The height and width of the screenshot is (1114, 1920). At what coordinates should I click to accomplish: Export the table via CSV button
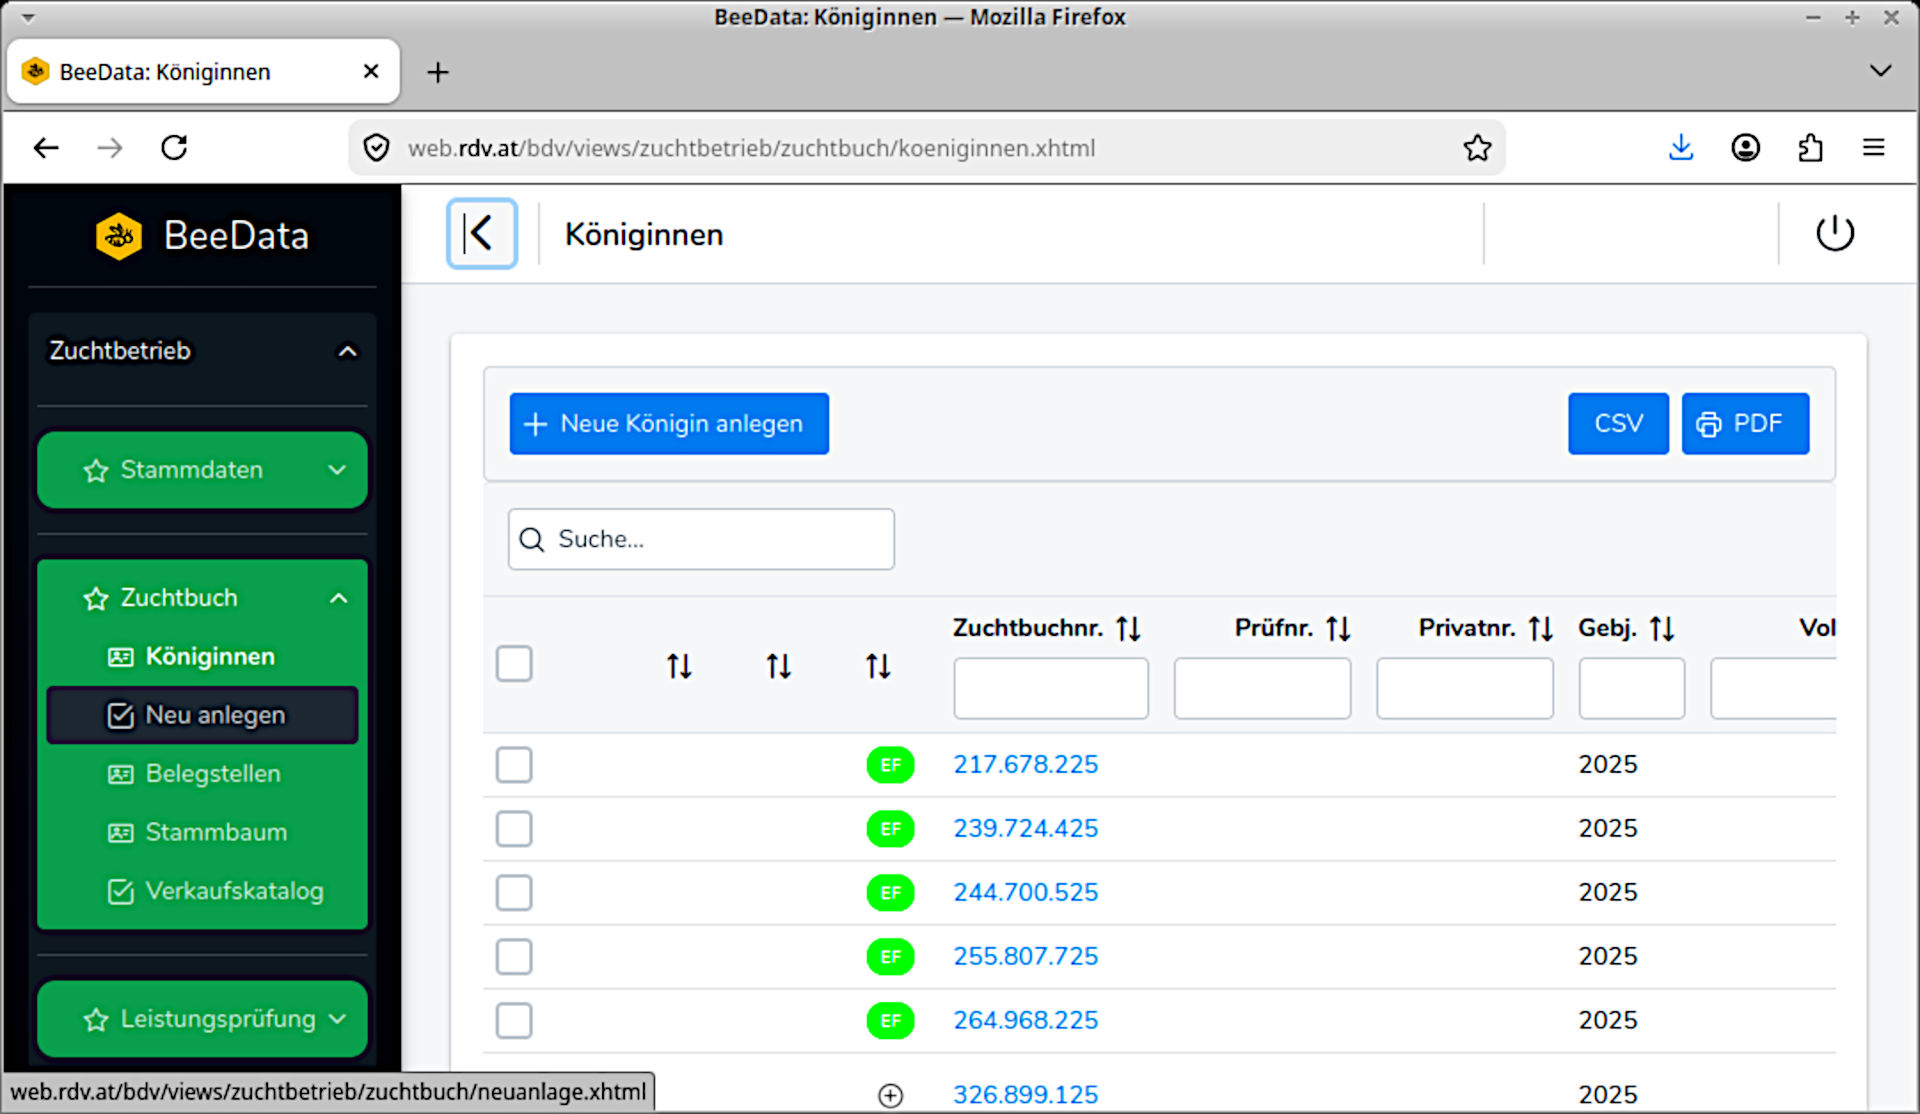(1617, 424)
